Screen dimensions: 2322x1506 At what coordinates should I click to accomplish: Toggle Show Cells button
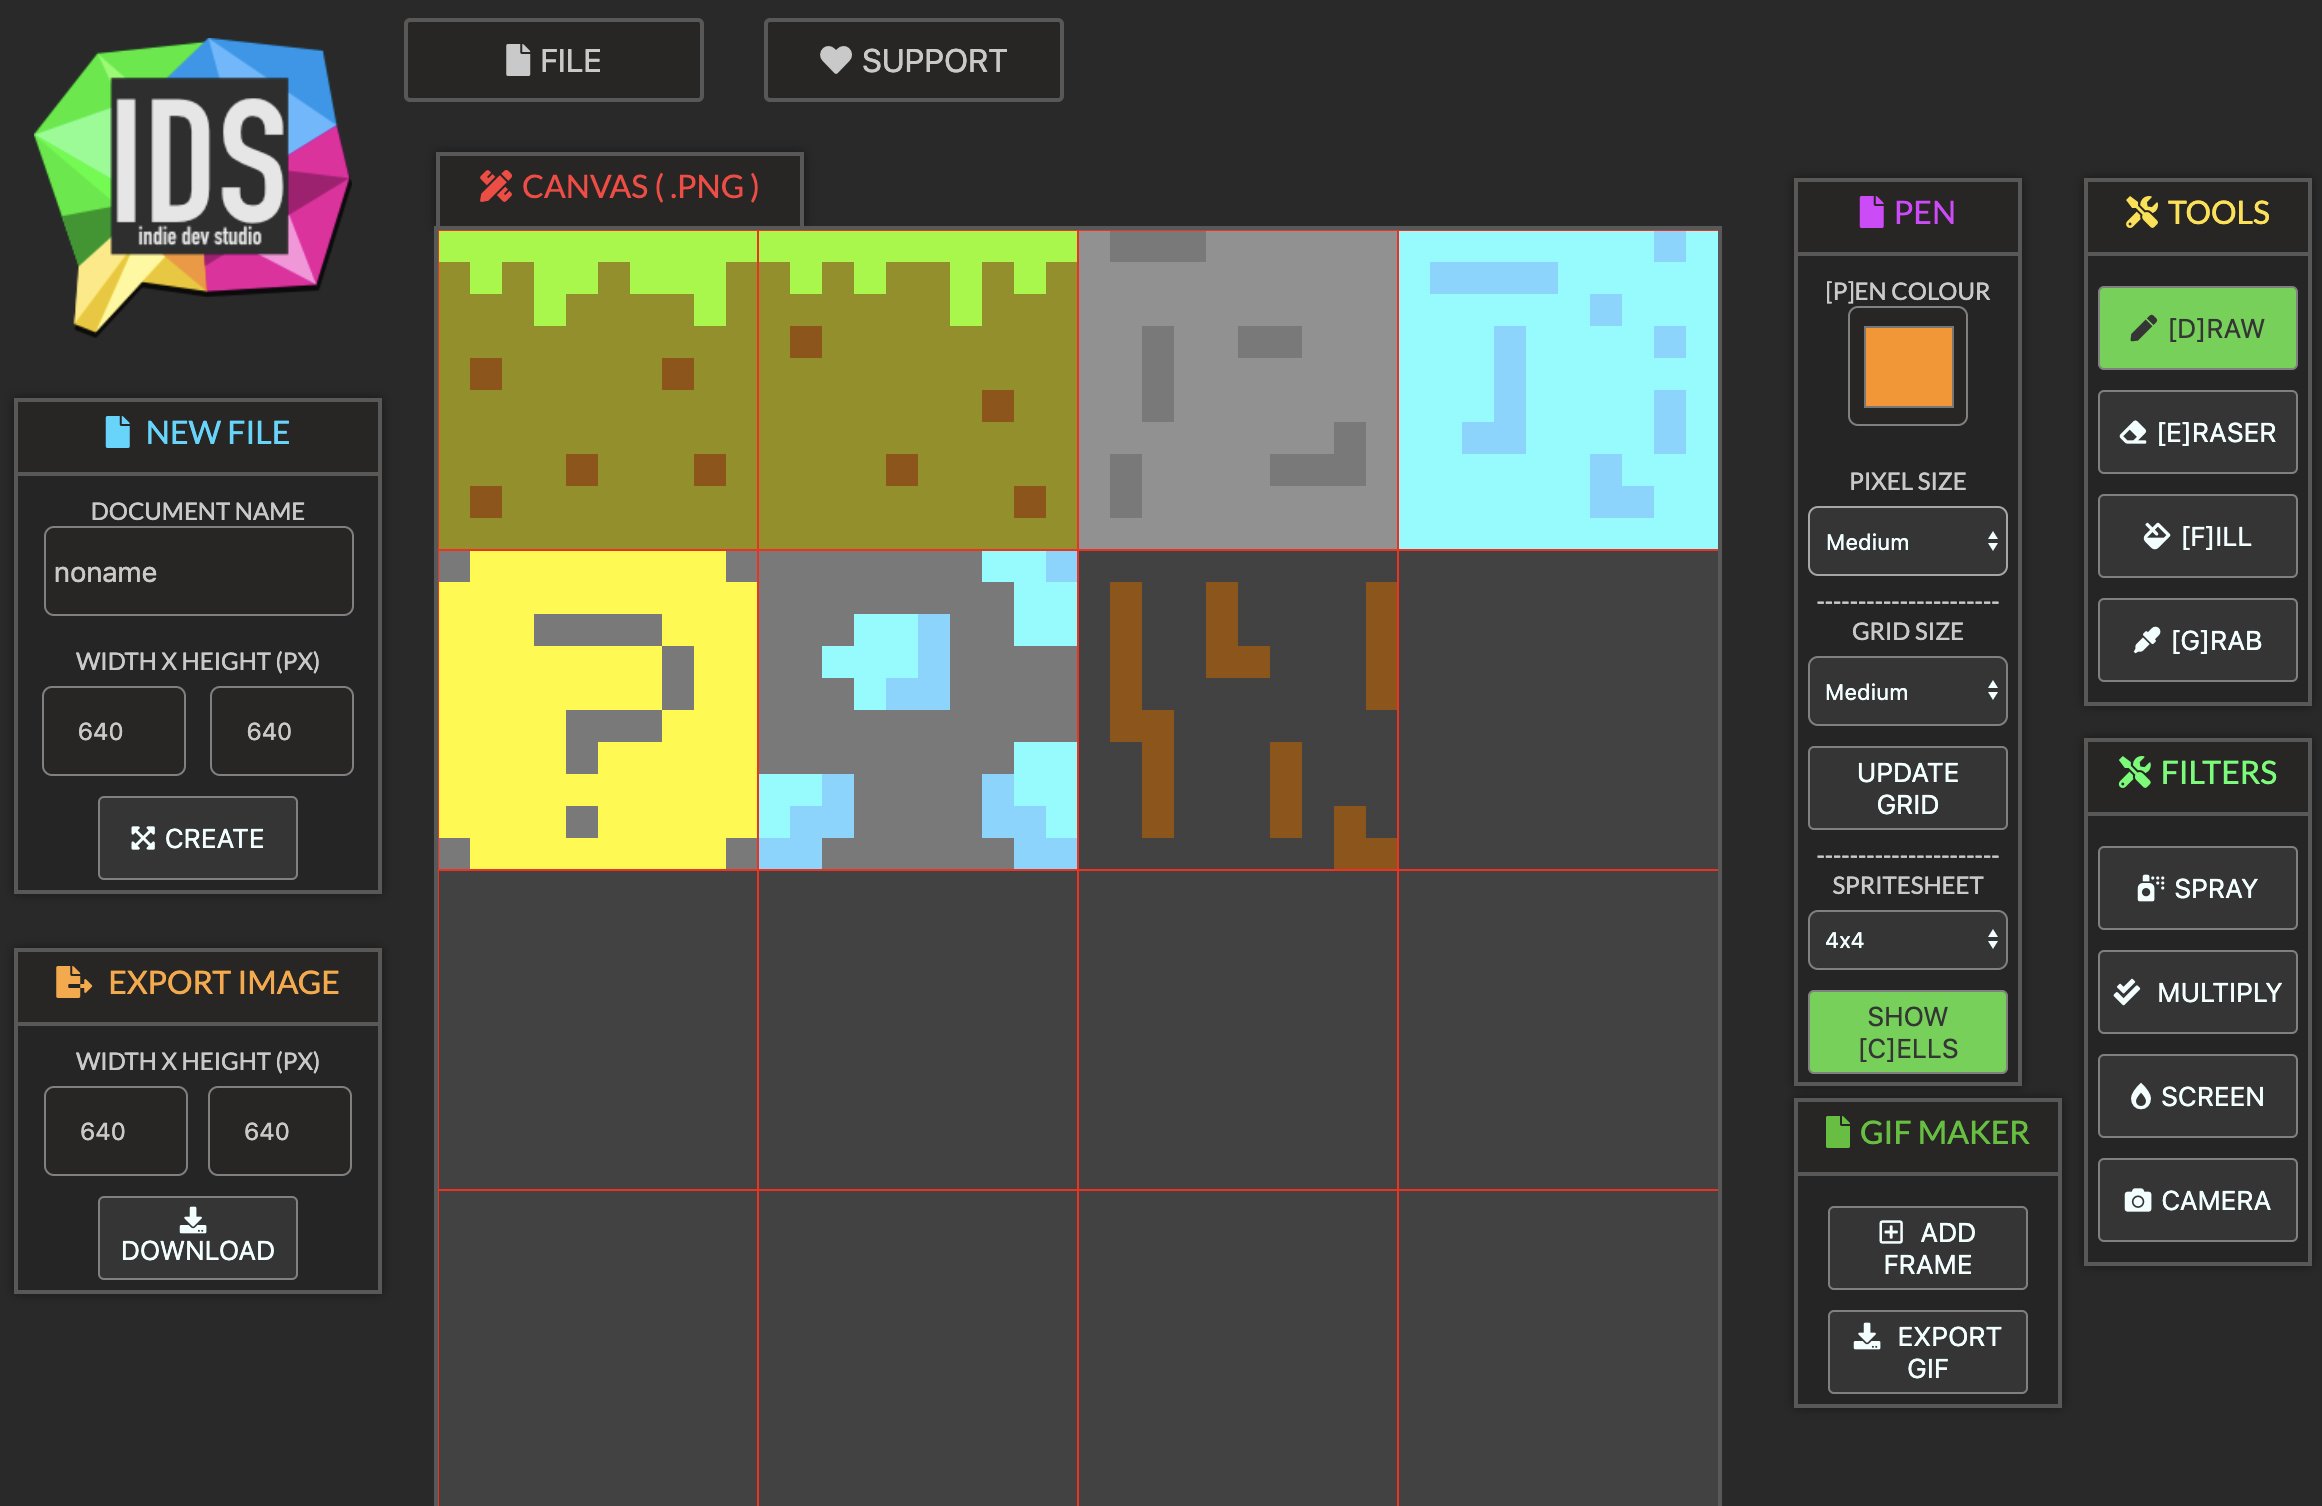click(1907, 1032)
